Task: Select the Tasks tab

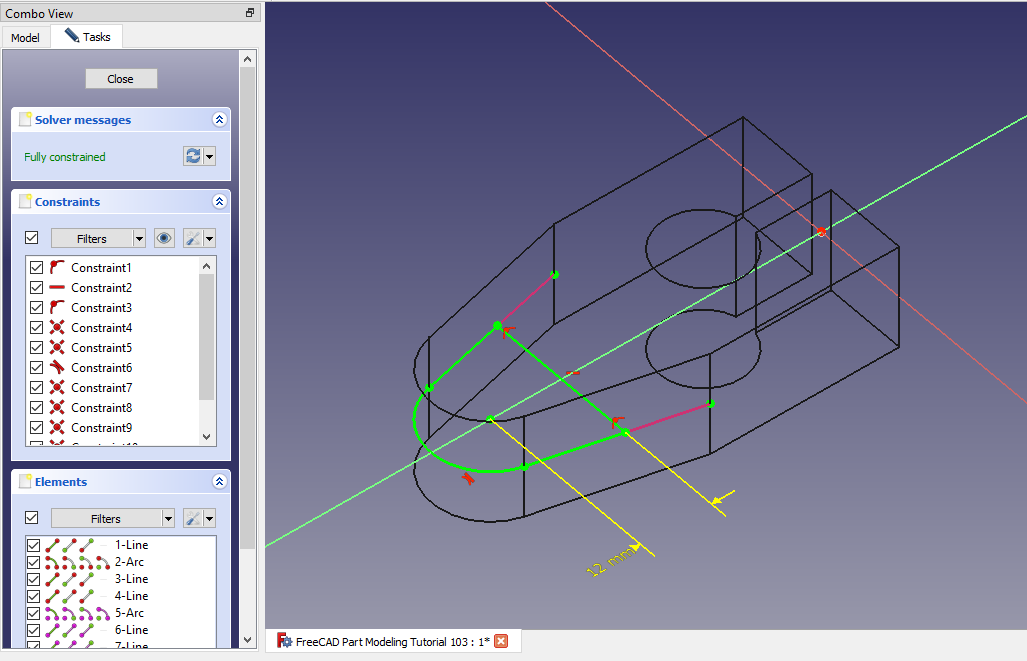Action: [87, 37]
